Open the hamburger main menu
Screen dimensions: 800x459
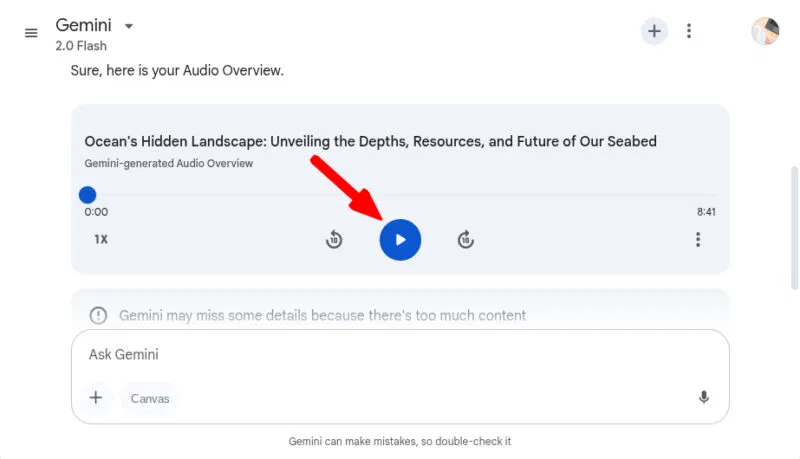(31, 33)
